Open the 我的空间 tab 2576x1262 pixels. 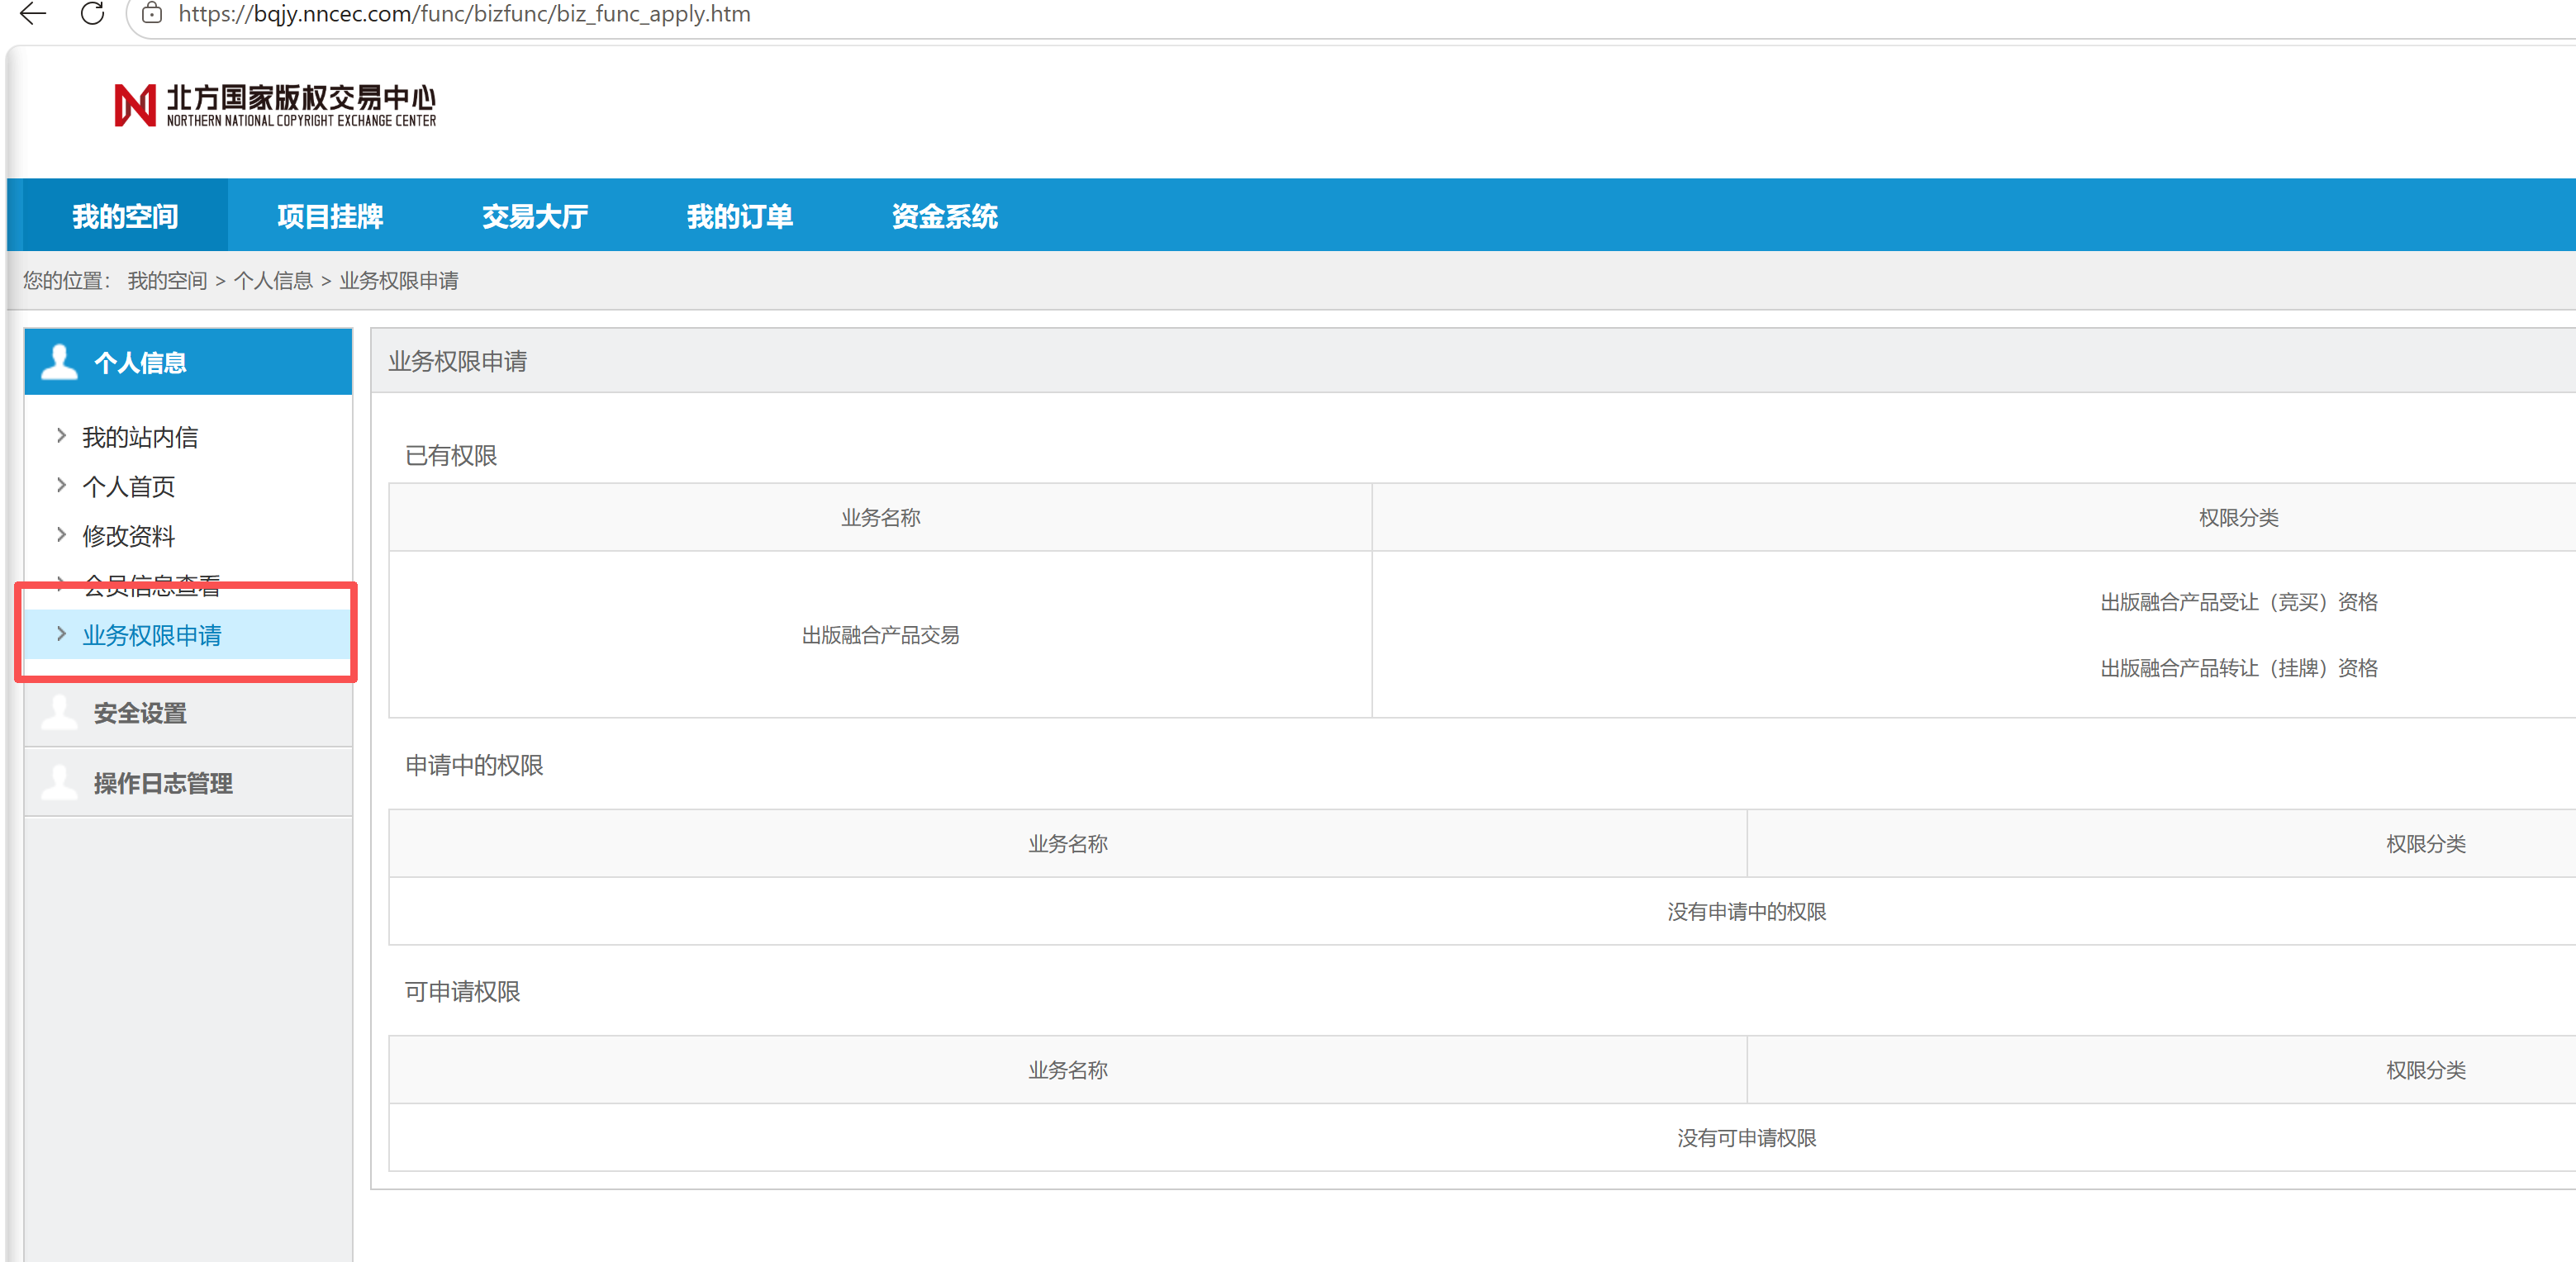(125, 216)
